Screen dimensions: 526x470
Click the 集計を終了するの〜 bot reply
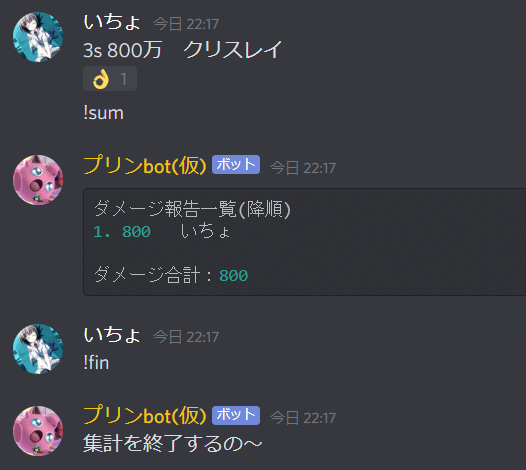tap(172, 443)
